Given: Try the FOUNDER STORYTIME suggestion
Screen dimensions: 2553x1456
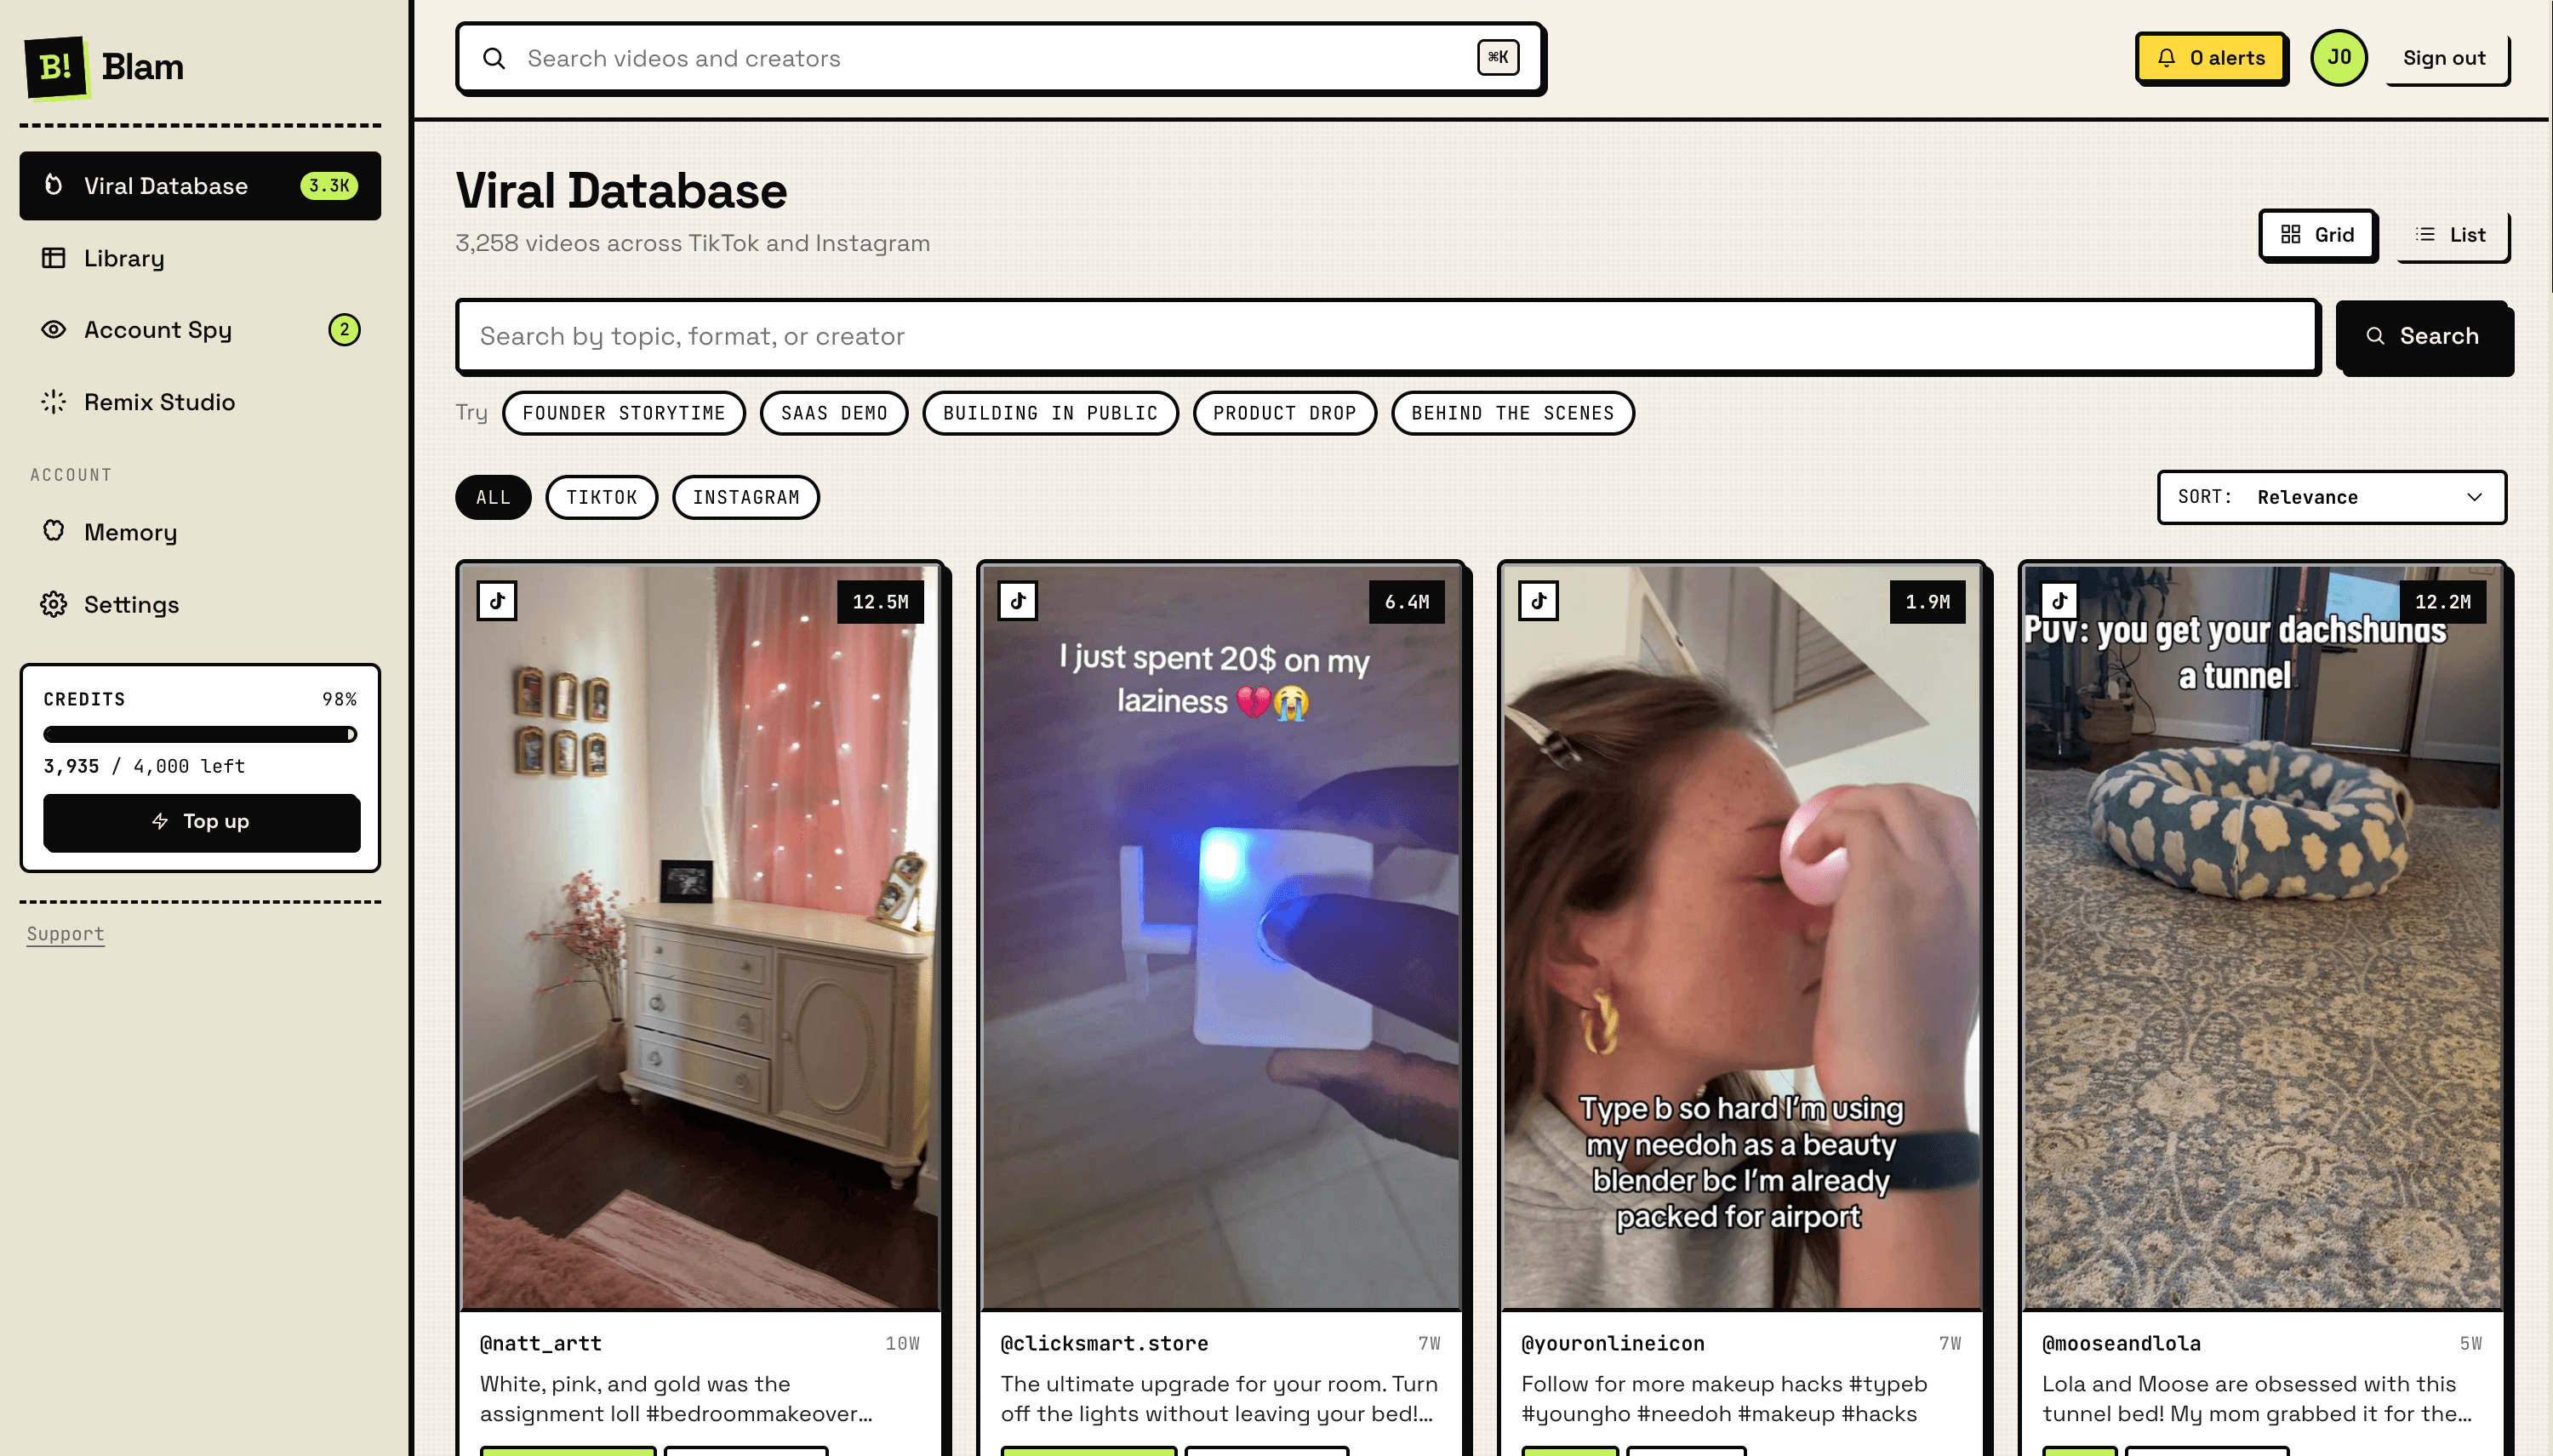Looking at the screenshot, I should pyautogui.click(x=624, y=413).
